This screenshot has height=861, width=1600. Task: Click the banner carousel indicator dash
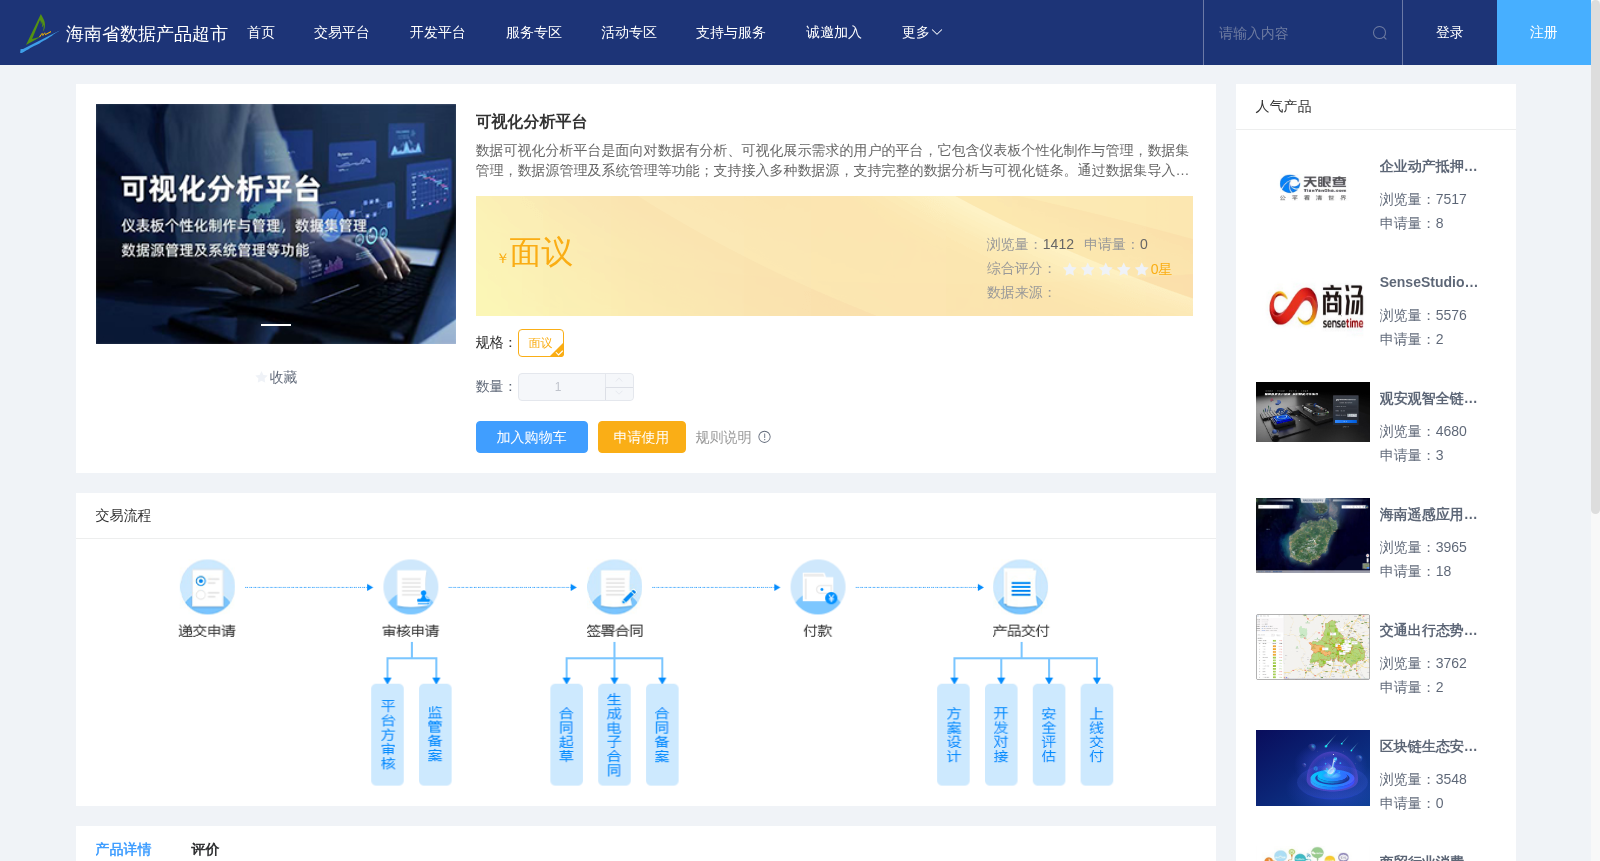(x=276, y=325)
